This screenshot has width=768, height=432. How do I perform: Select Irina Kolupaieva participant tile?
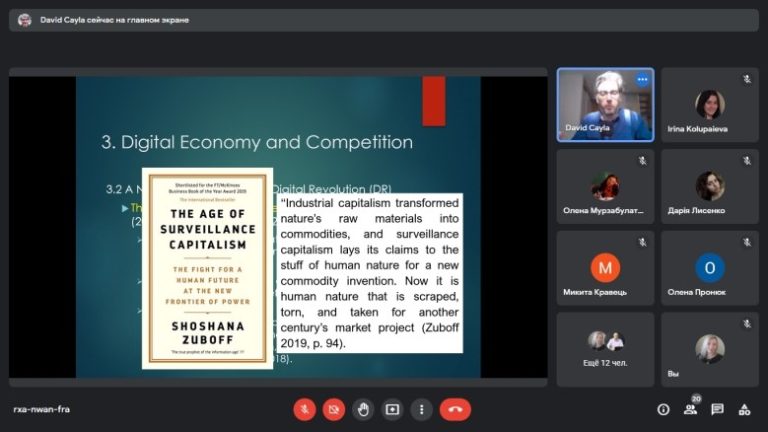click(710, 105)
